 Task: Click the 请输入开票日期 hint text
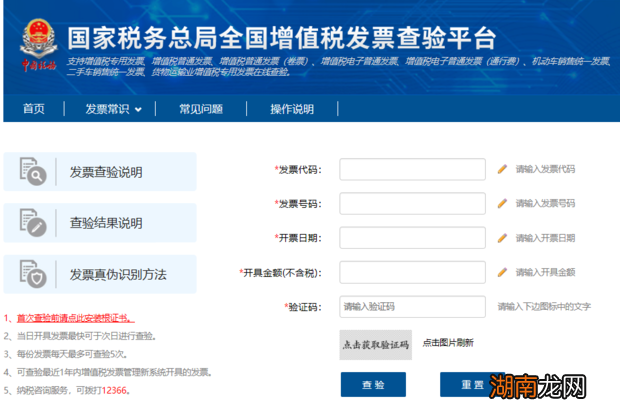click(x=545, y=238)
